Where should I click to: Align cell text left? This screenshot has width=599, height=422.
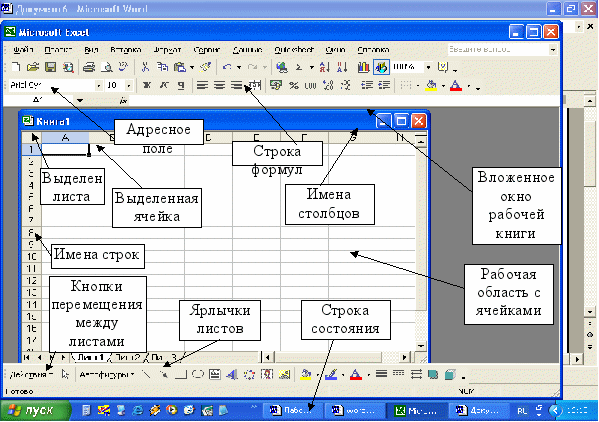pyautogui.click(x=202, y=85)
